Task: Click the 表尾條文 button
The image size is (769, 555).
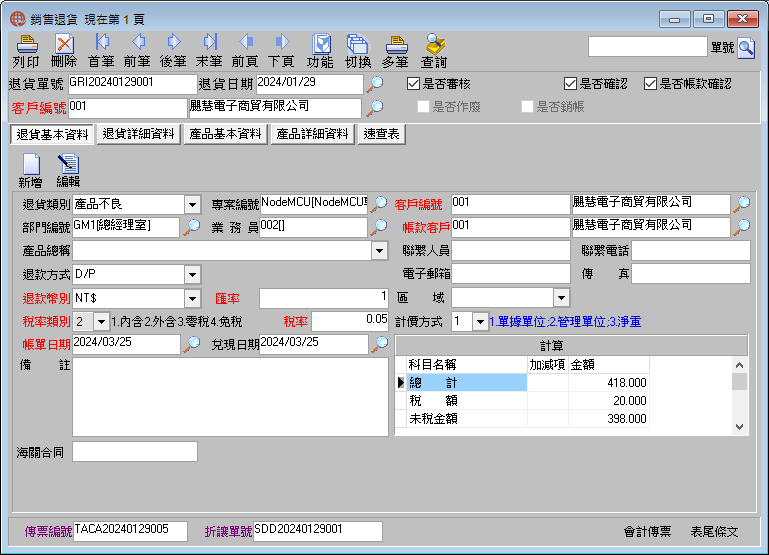Action: tap(714, 531)
